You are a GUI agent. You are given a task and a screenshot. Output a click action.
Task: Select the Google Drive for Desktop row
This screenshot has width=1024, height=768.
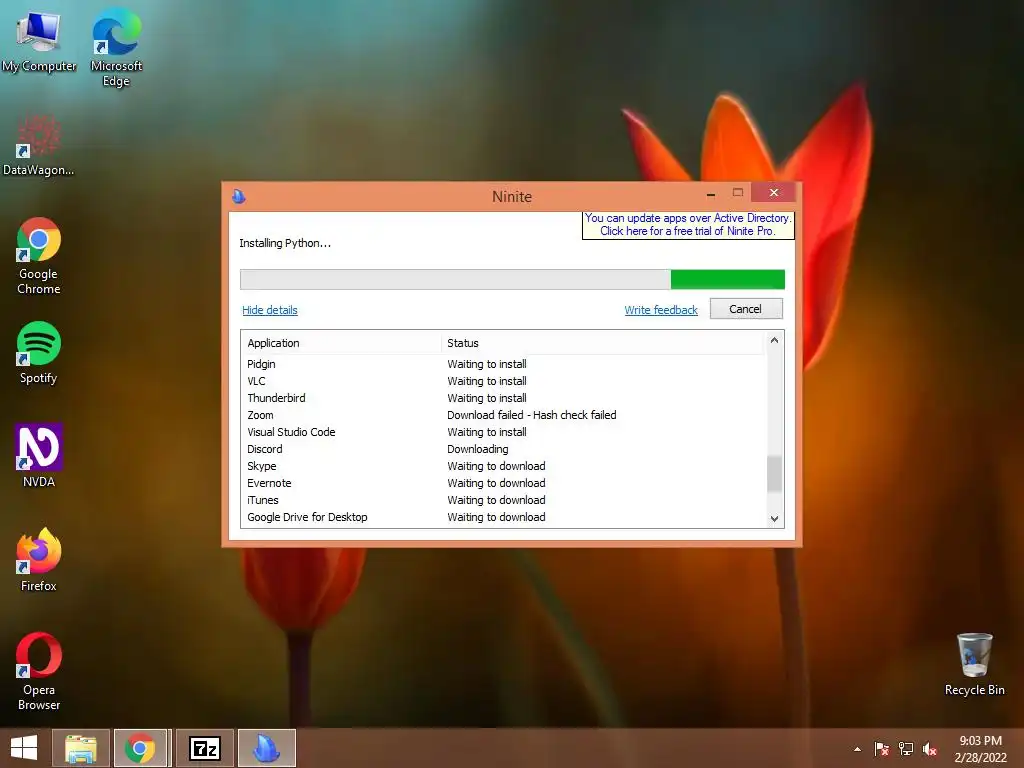pyautogui.click(x=503, y=517)
